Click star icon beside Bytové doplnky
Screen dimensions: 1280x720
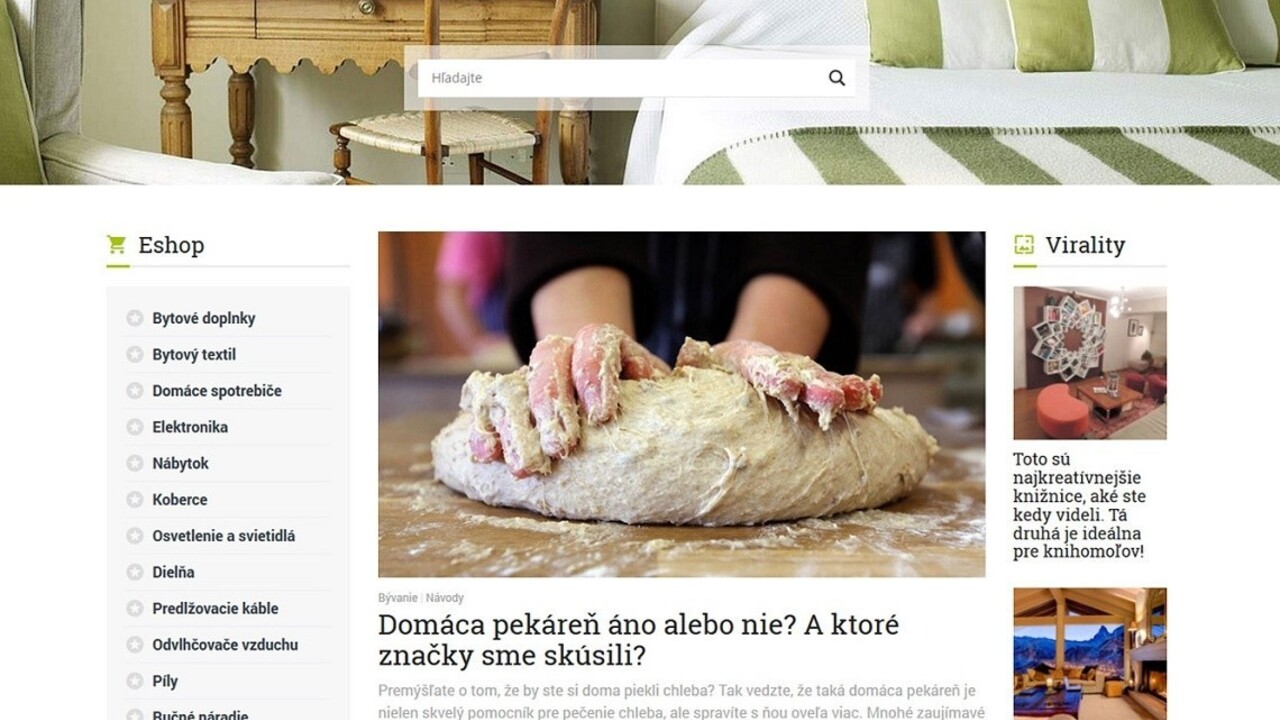click(135, 318)
